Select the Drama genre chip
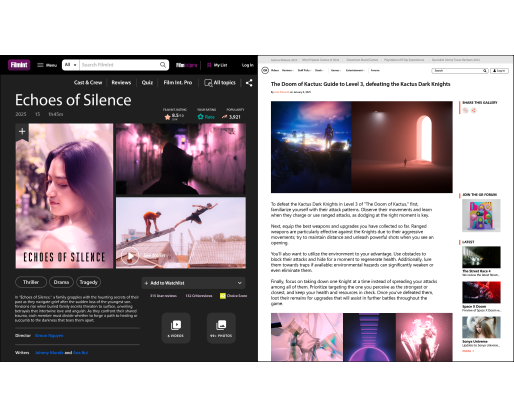The height and width of the screenshot is (418, 514). (61, 282)
